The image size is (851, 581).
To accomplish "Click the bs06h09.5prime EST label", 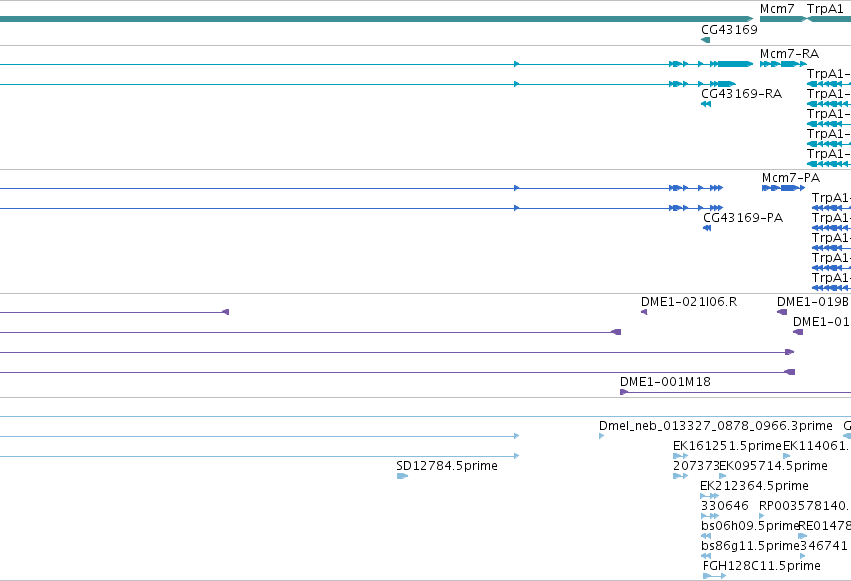I will (750, 526).
